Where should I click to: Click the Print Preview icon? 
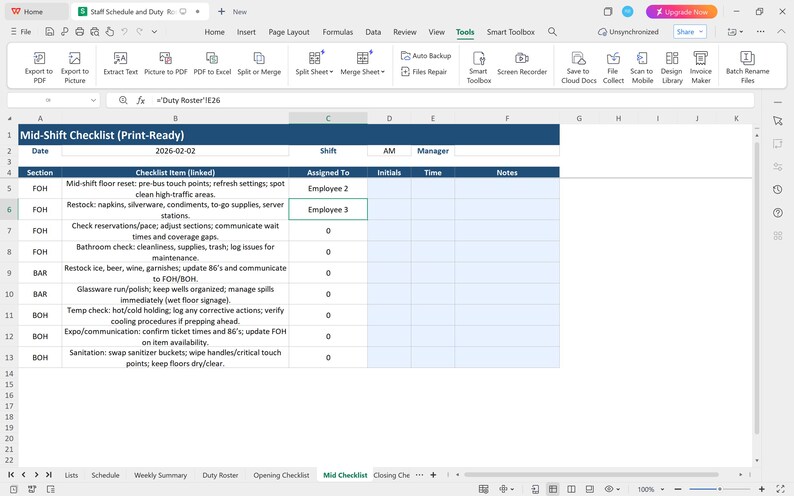click(x=95, y=32)
